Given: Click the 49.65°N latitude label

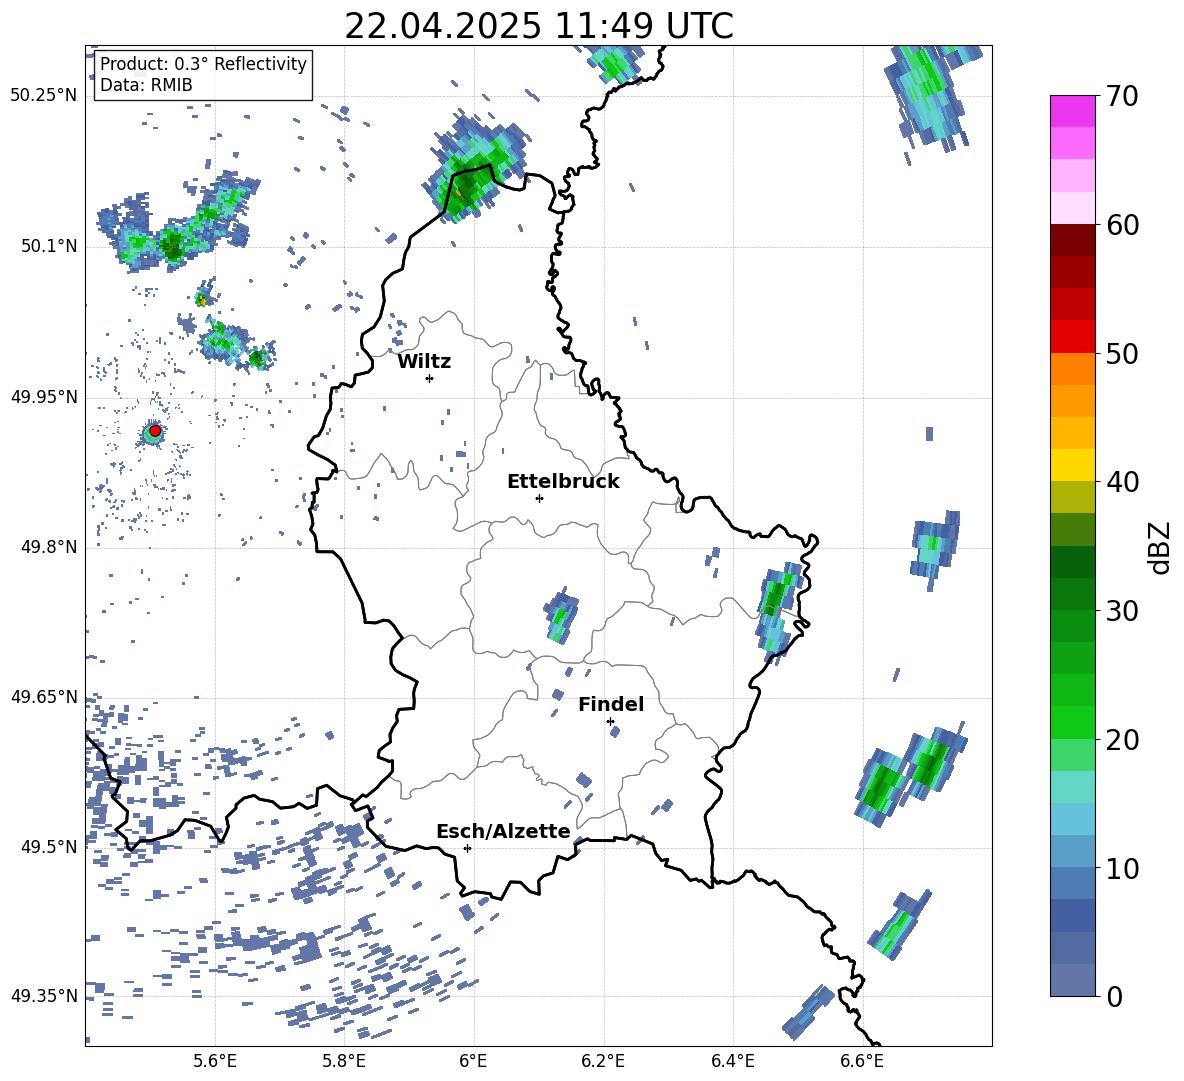Looking at the screenshot, I should (43, 698).
